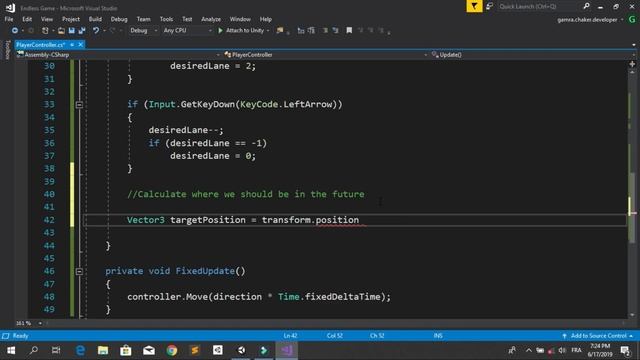Click the New Project toolbar icon
The width and height of the screenshot is (640, 360).
45,30
